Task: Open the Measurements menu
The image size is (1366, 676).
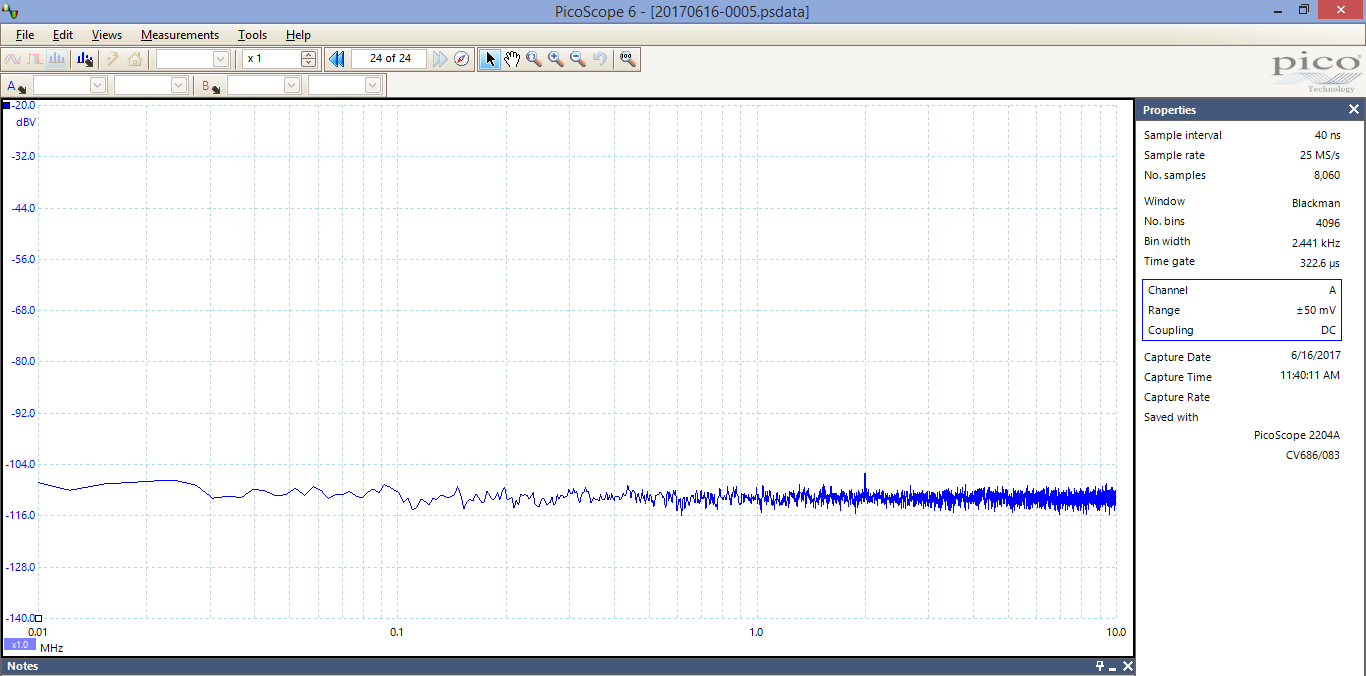Action: coord(180,35)
